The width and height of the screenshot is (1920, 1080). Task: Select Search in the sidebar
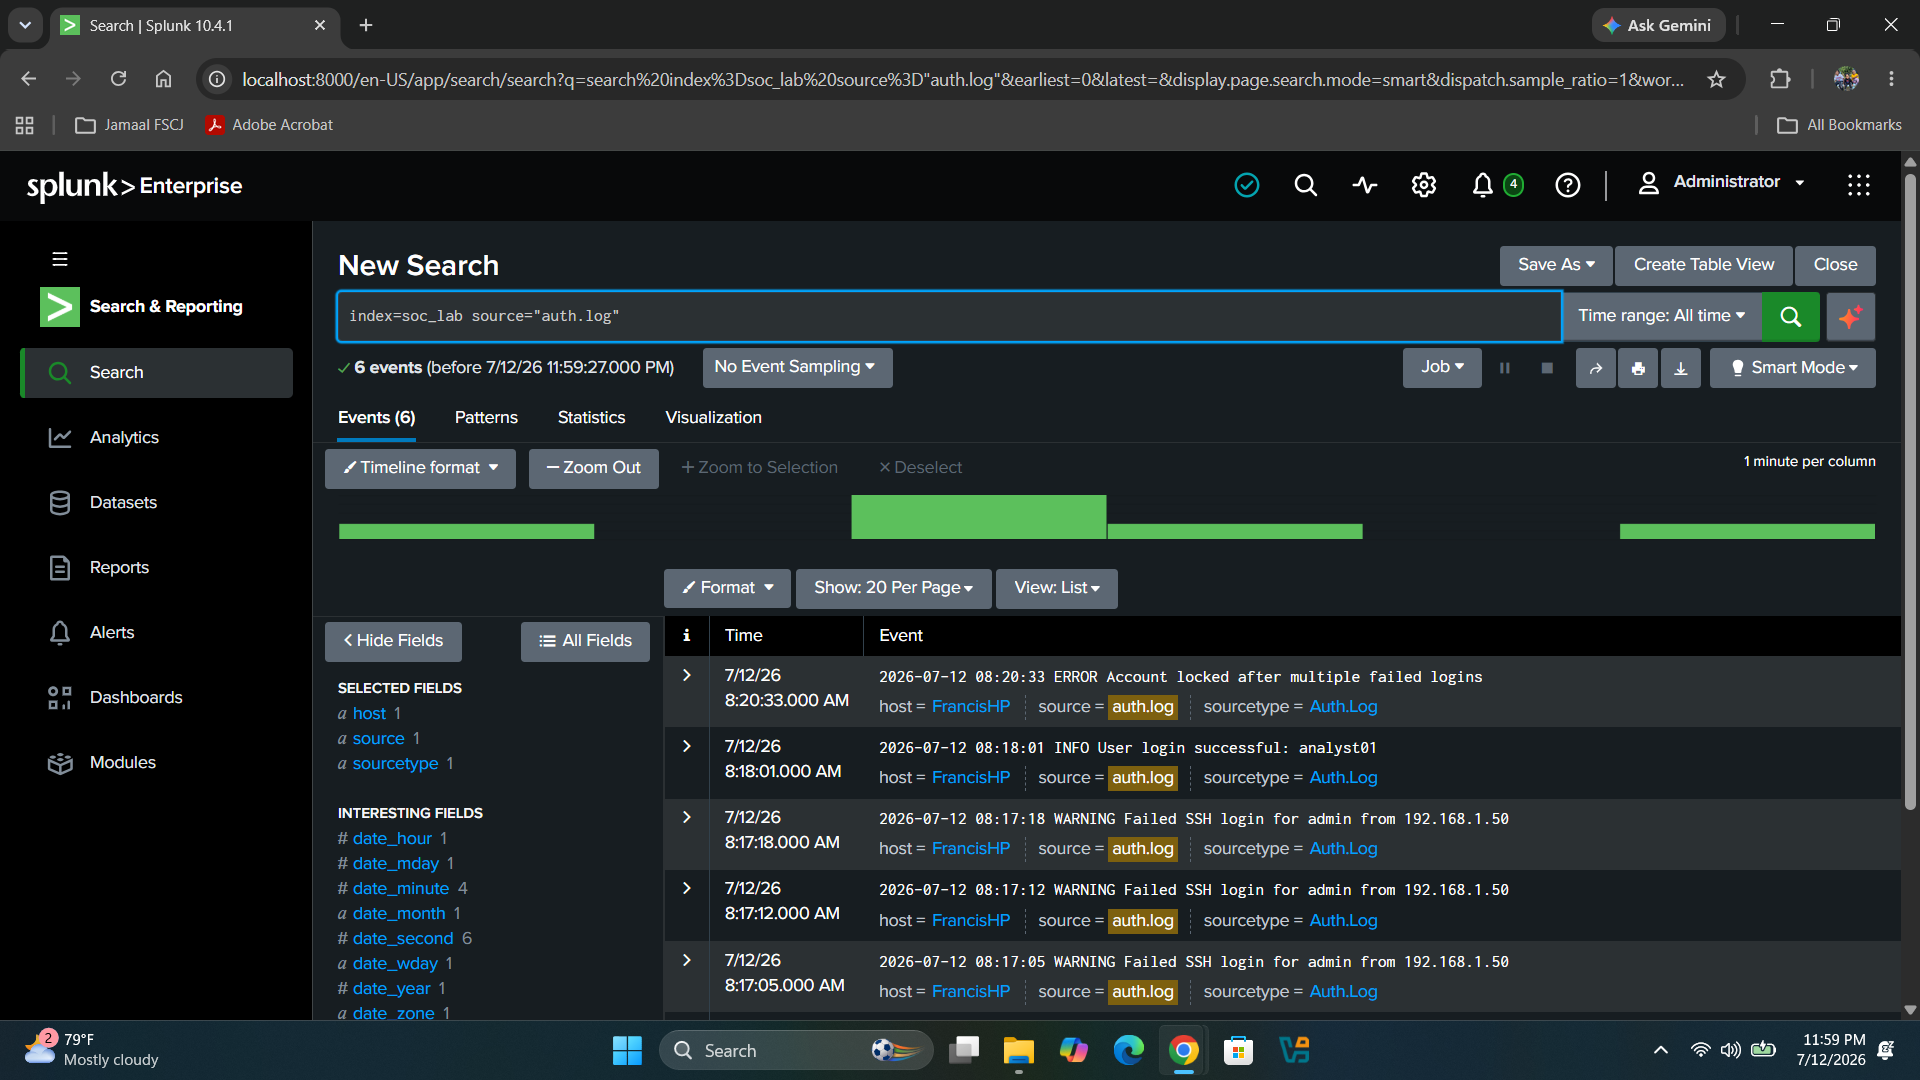point(158,373)
